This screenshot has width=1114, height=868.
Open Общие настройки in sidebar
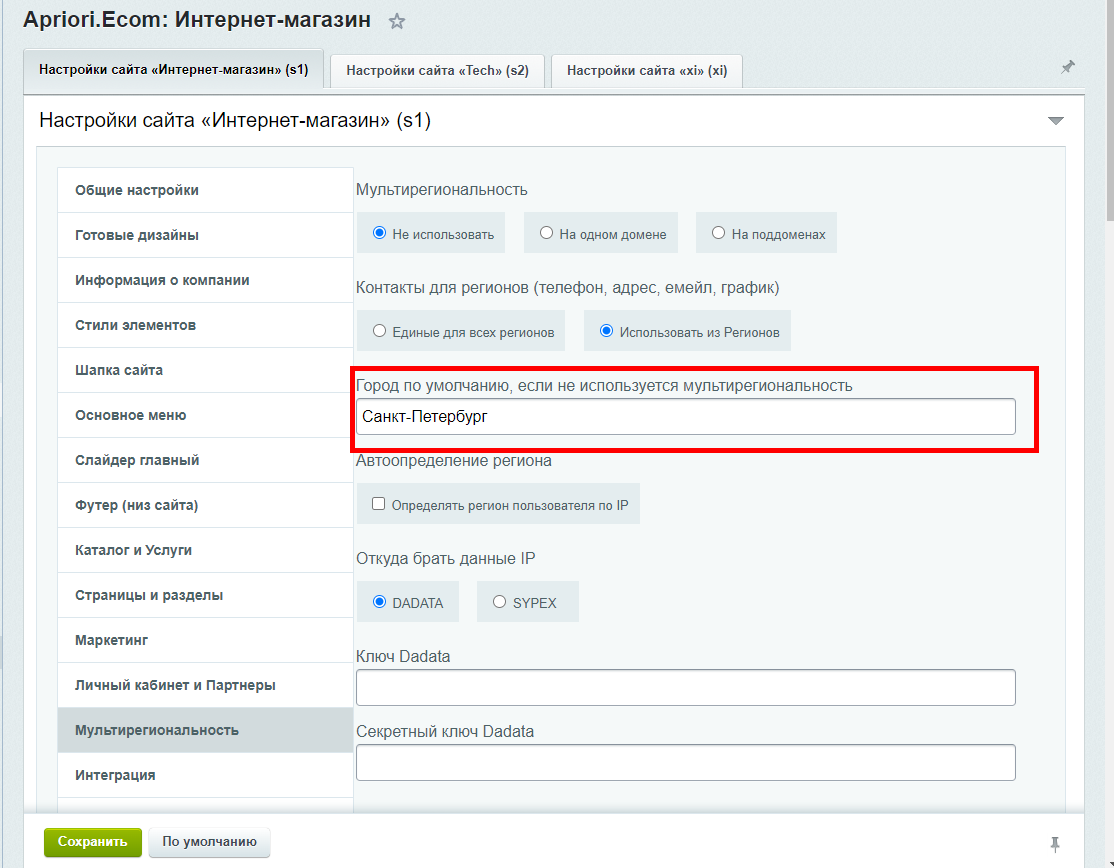[x=137, y=190]
